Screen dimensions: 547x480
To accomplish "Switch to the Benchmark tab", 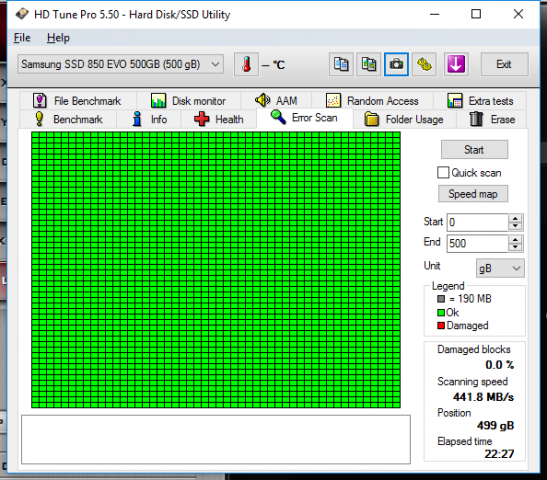I will tap(68, 119).
